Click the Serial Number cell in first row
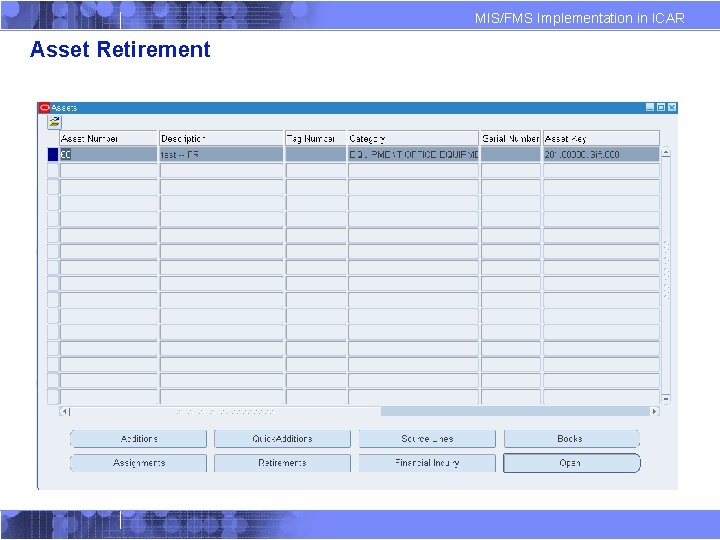The width and height of the screenshot is (720, 540). coord(511,155)
